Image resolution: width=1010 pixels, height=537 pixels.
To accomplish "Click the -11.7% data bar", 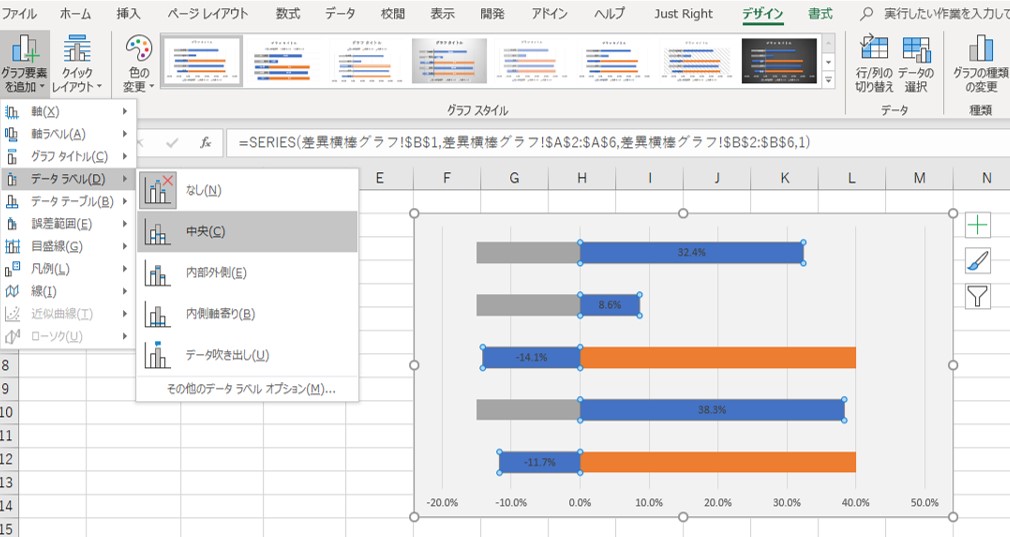I will pos(540,462).
